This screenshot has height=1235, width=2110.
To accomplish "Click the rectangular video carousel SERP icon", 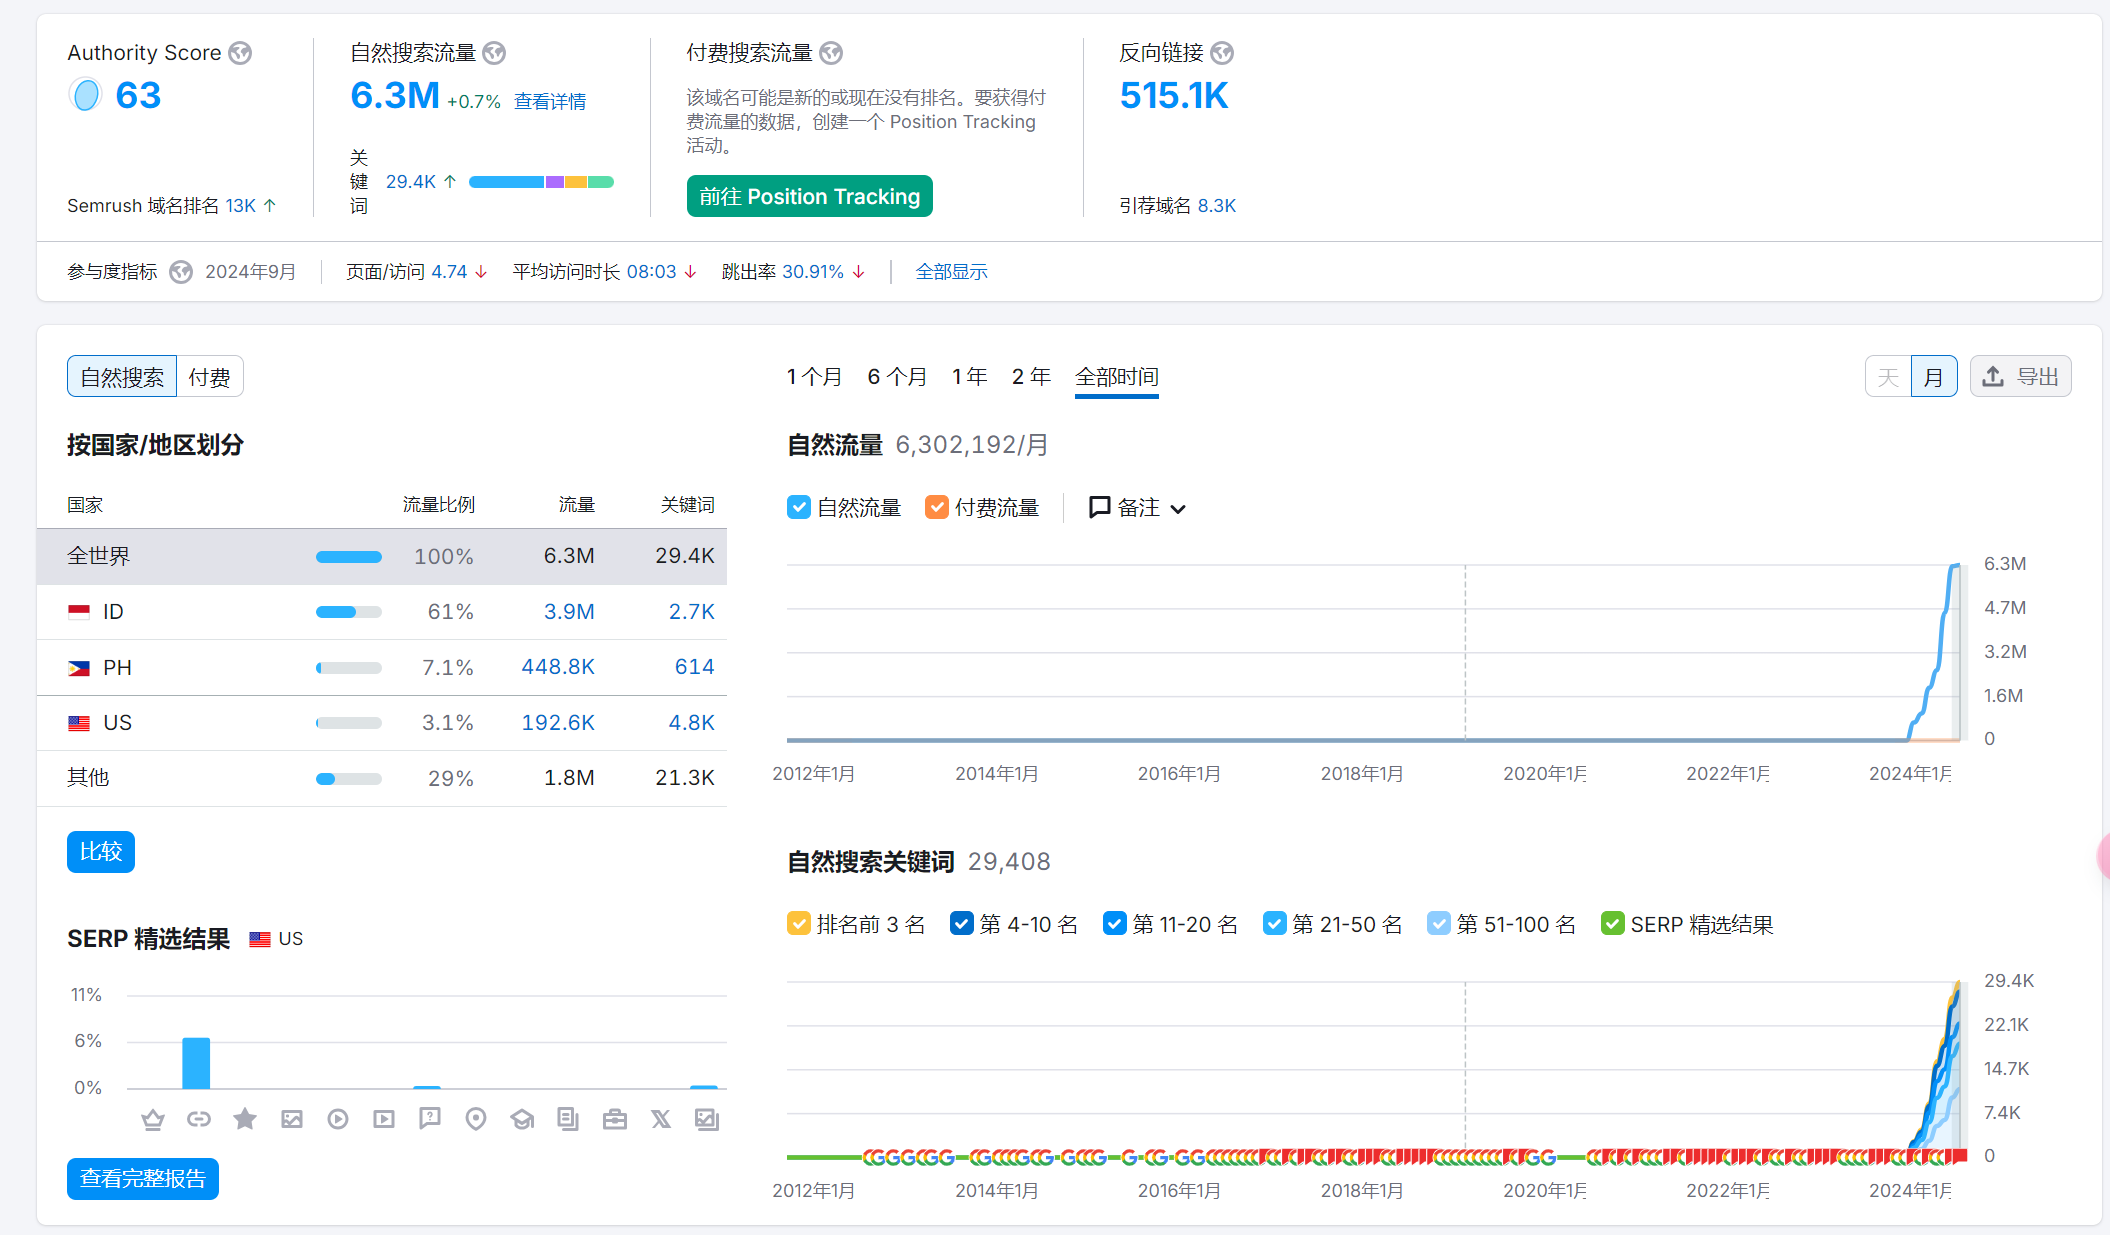I will [x=384, y=1119].
